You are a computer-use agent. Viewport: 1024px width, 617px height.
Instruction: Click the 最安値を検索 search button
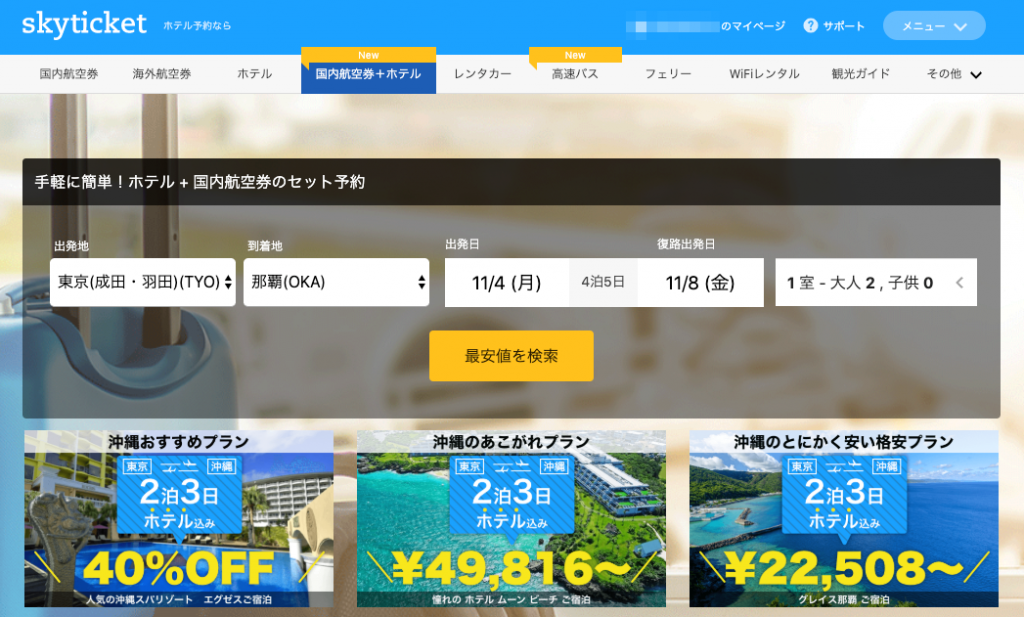[x=511, y=355]
